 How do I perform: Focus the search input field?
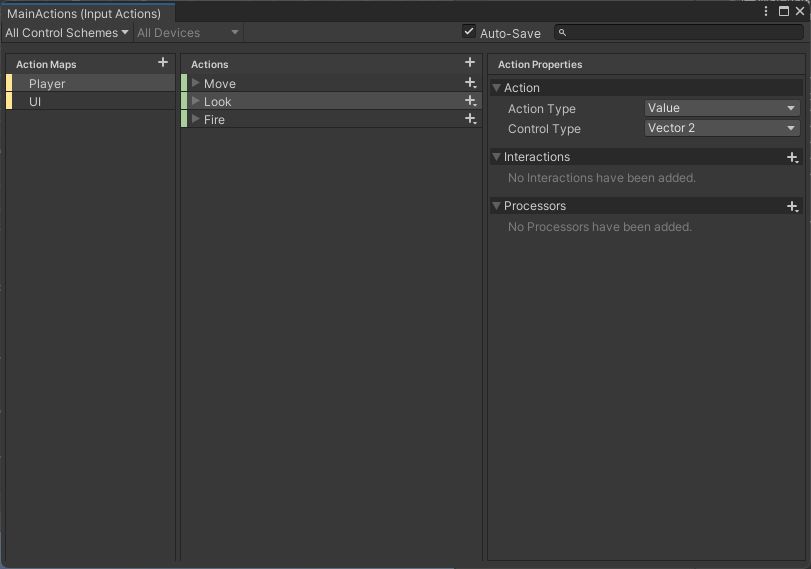[679, 33]
